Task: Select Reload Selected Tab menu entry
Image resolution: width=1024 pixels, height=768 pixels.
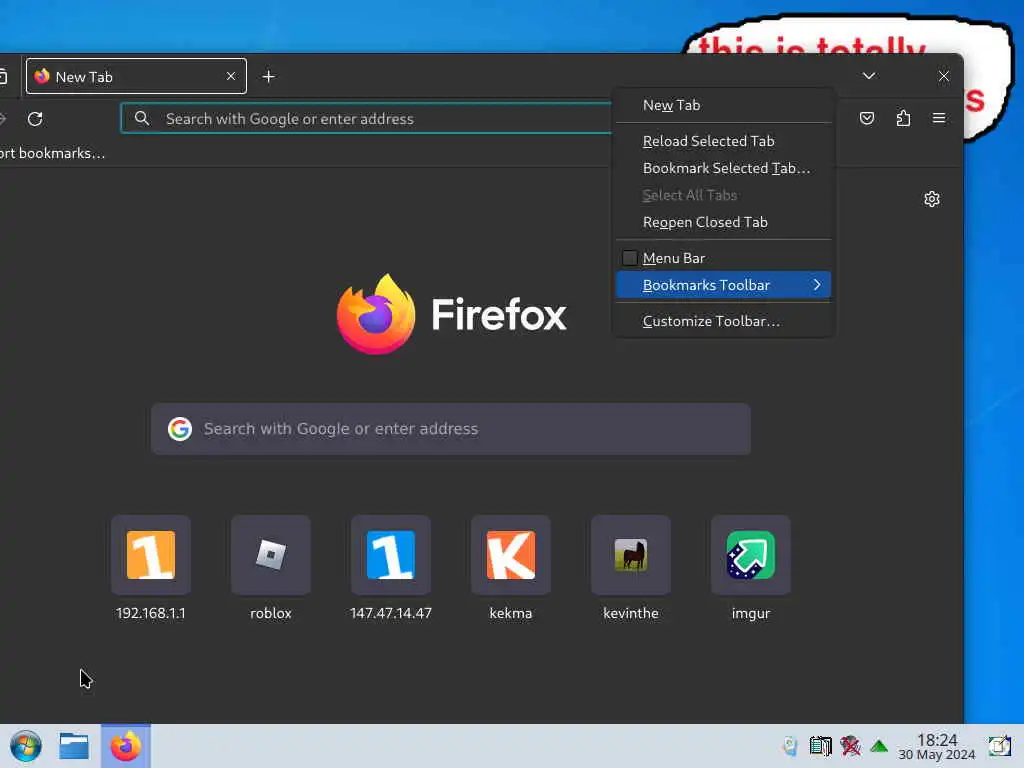Action: 723,141
